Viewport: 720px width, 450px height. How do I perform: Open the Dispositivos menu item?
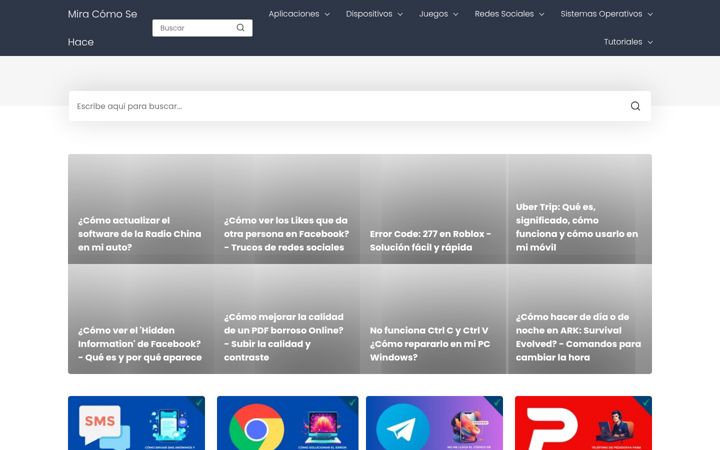(369, 14)
